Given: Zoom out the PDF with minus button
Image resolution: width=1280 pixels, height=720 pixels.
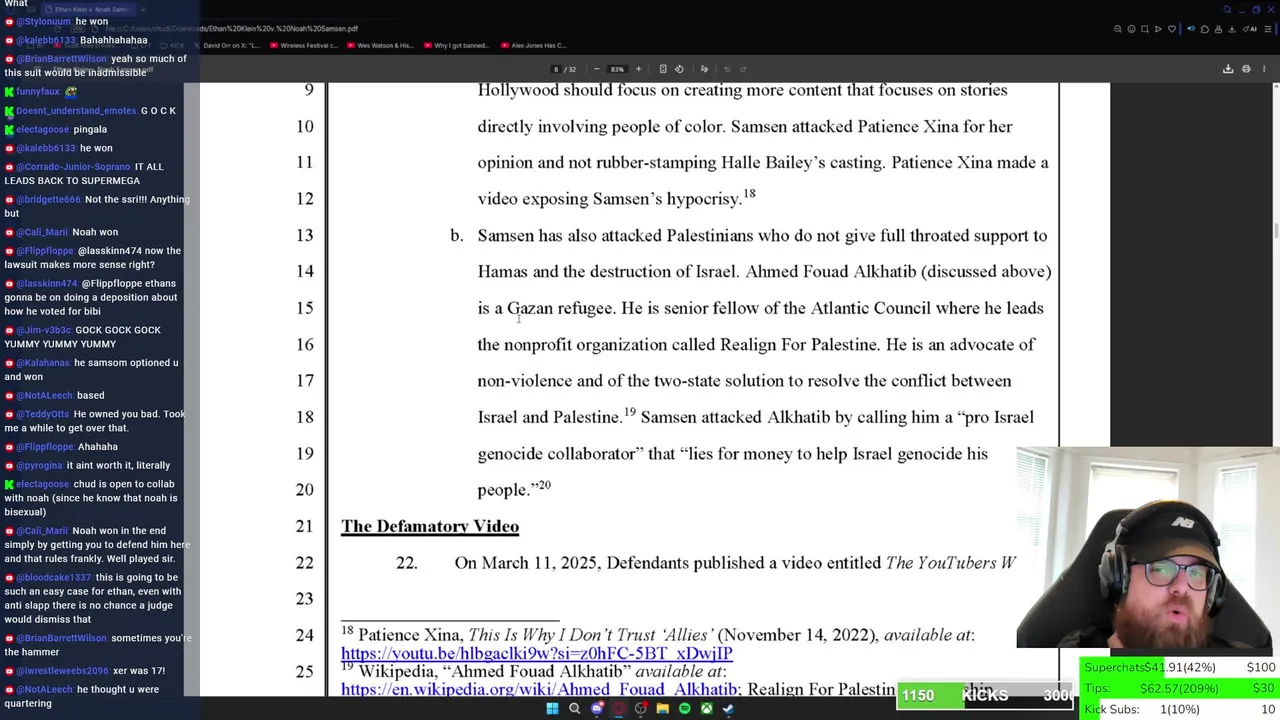Looking at the screenshot, I should point(597,69).
